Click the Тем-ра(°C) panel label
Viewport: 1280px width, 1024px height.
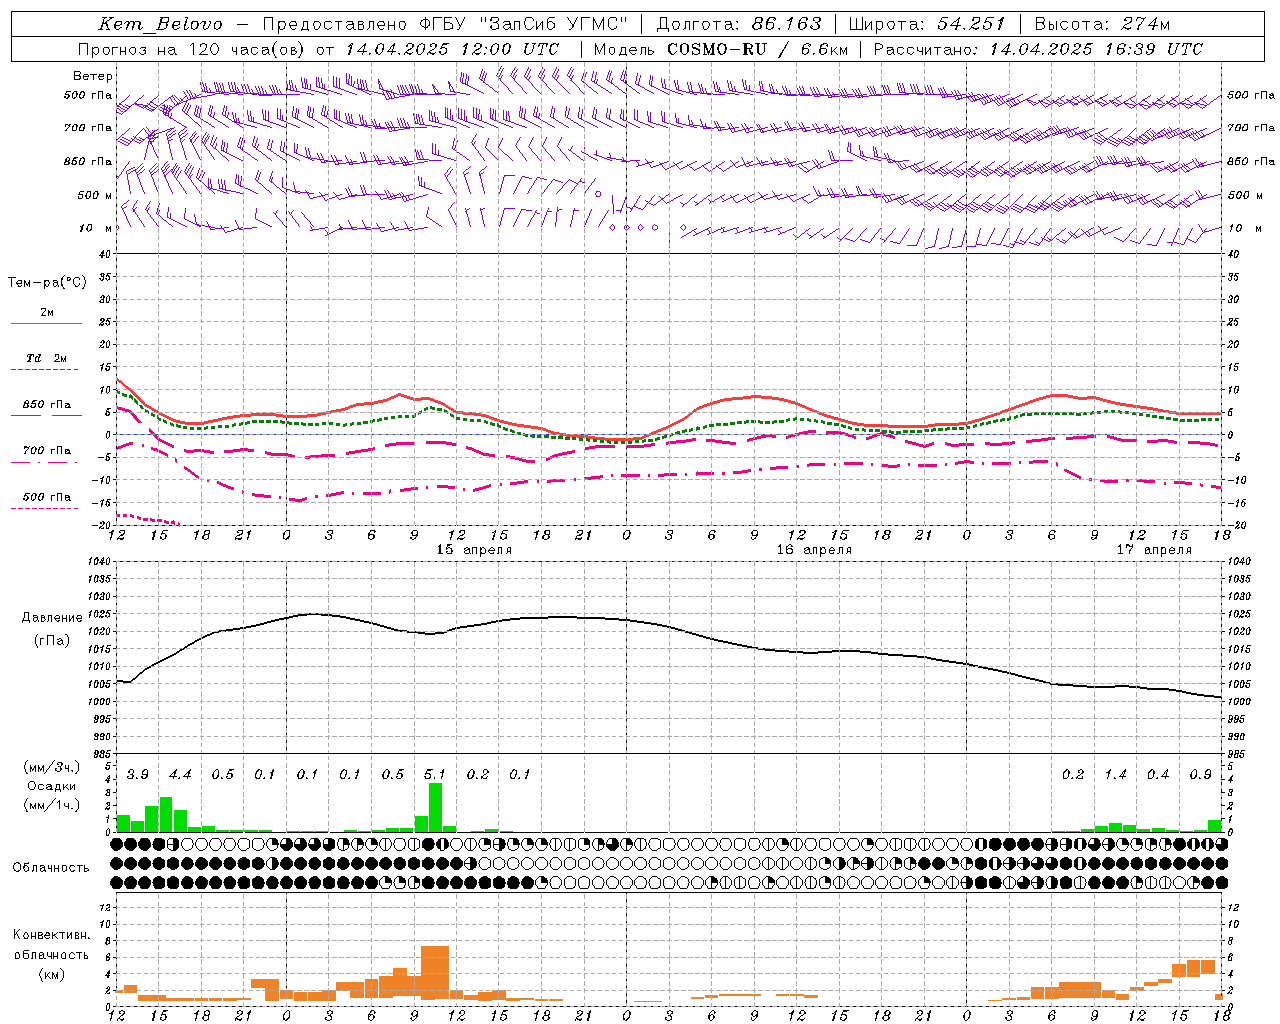pyautogui.click(x=47, y=283)
